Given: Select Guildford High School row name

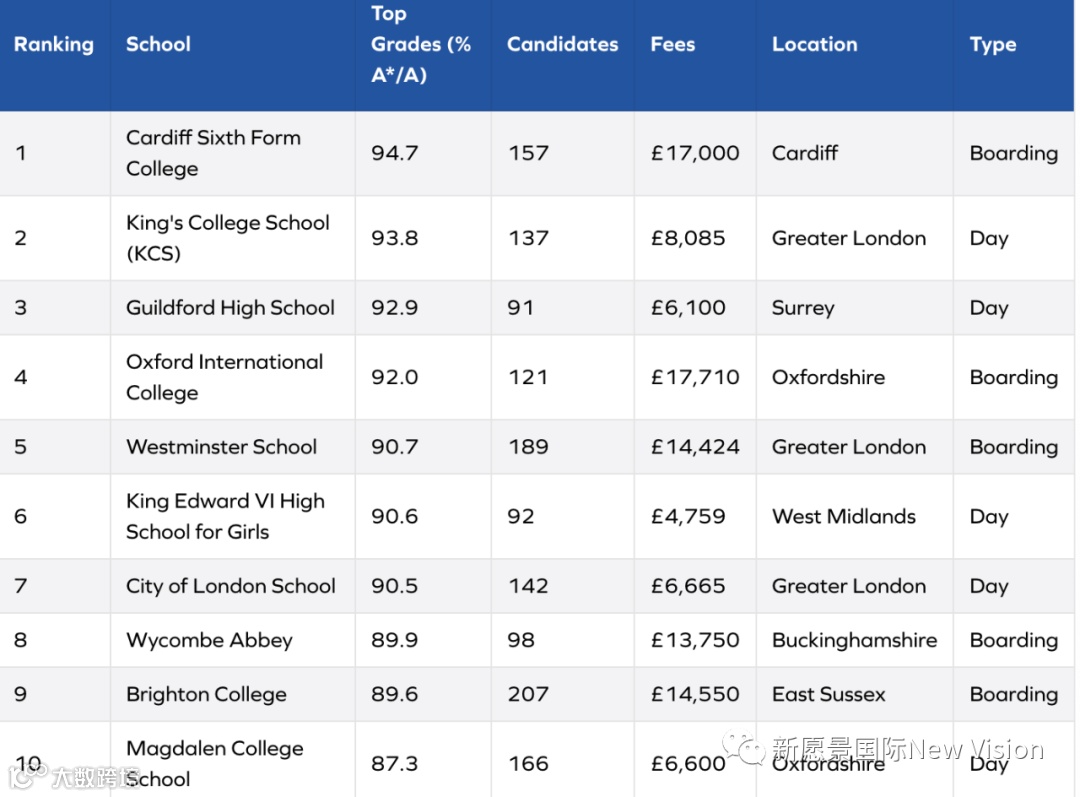Looking at the screenshot, I should pyautogui.click(x=230, y=307).
